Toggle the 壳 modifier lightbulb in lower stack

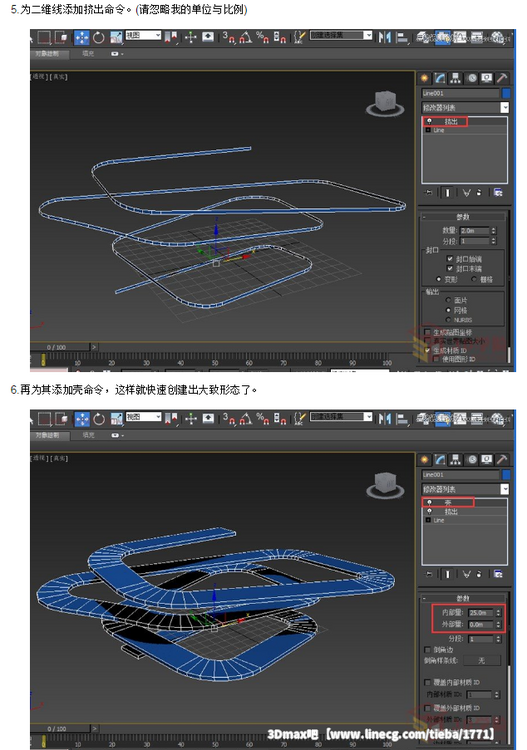click(429, 502)
